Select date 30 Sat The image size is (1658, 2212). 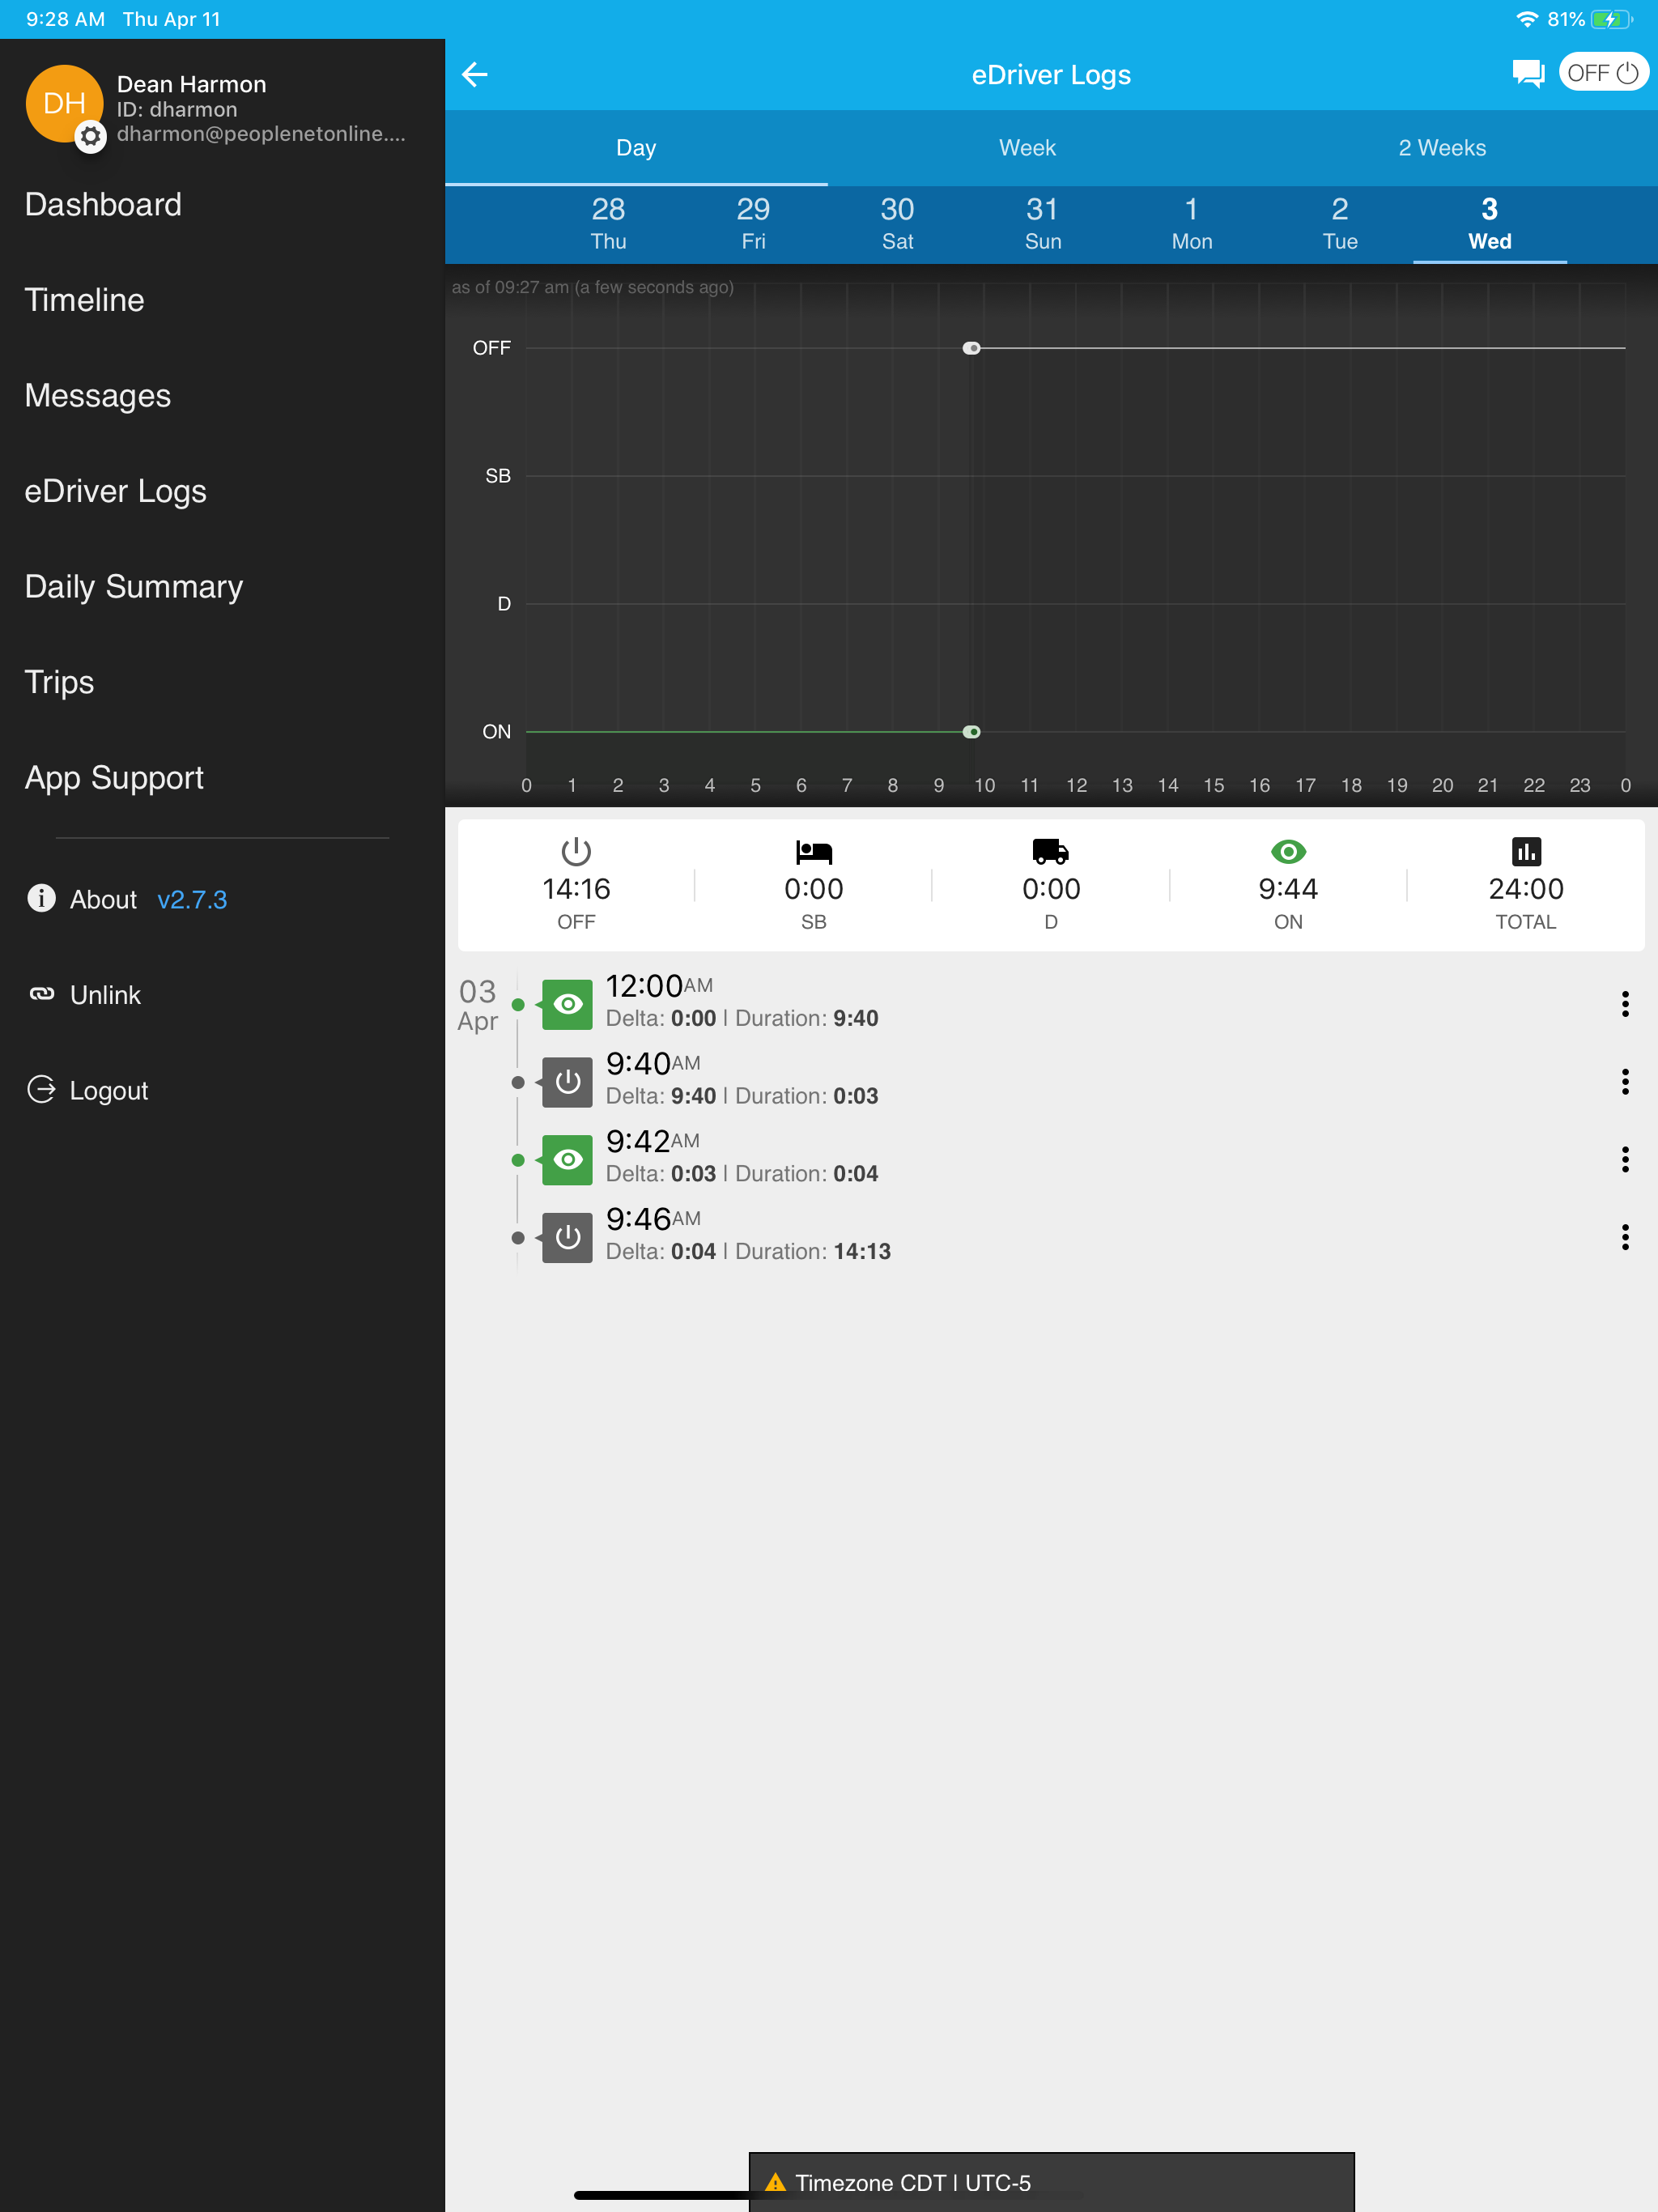coord(897,224)
